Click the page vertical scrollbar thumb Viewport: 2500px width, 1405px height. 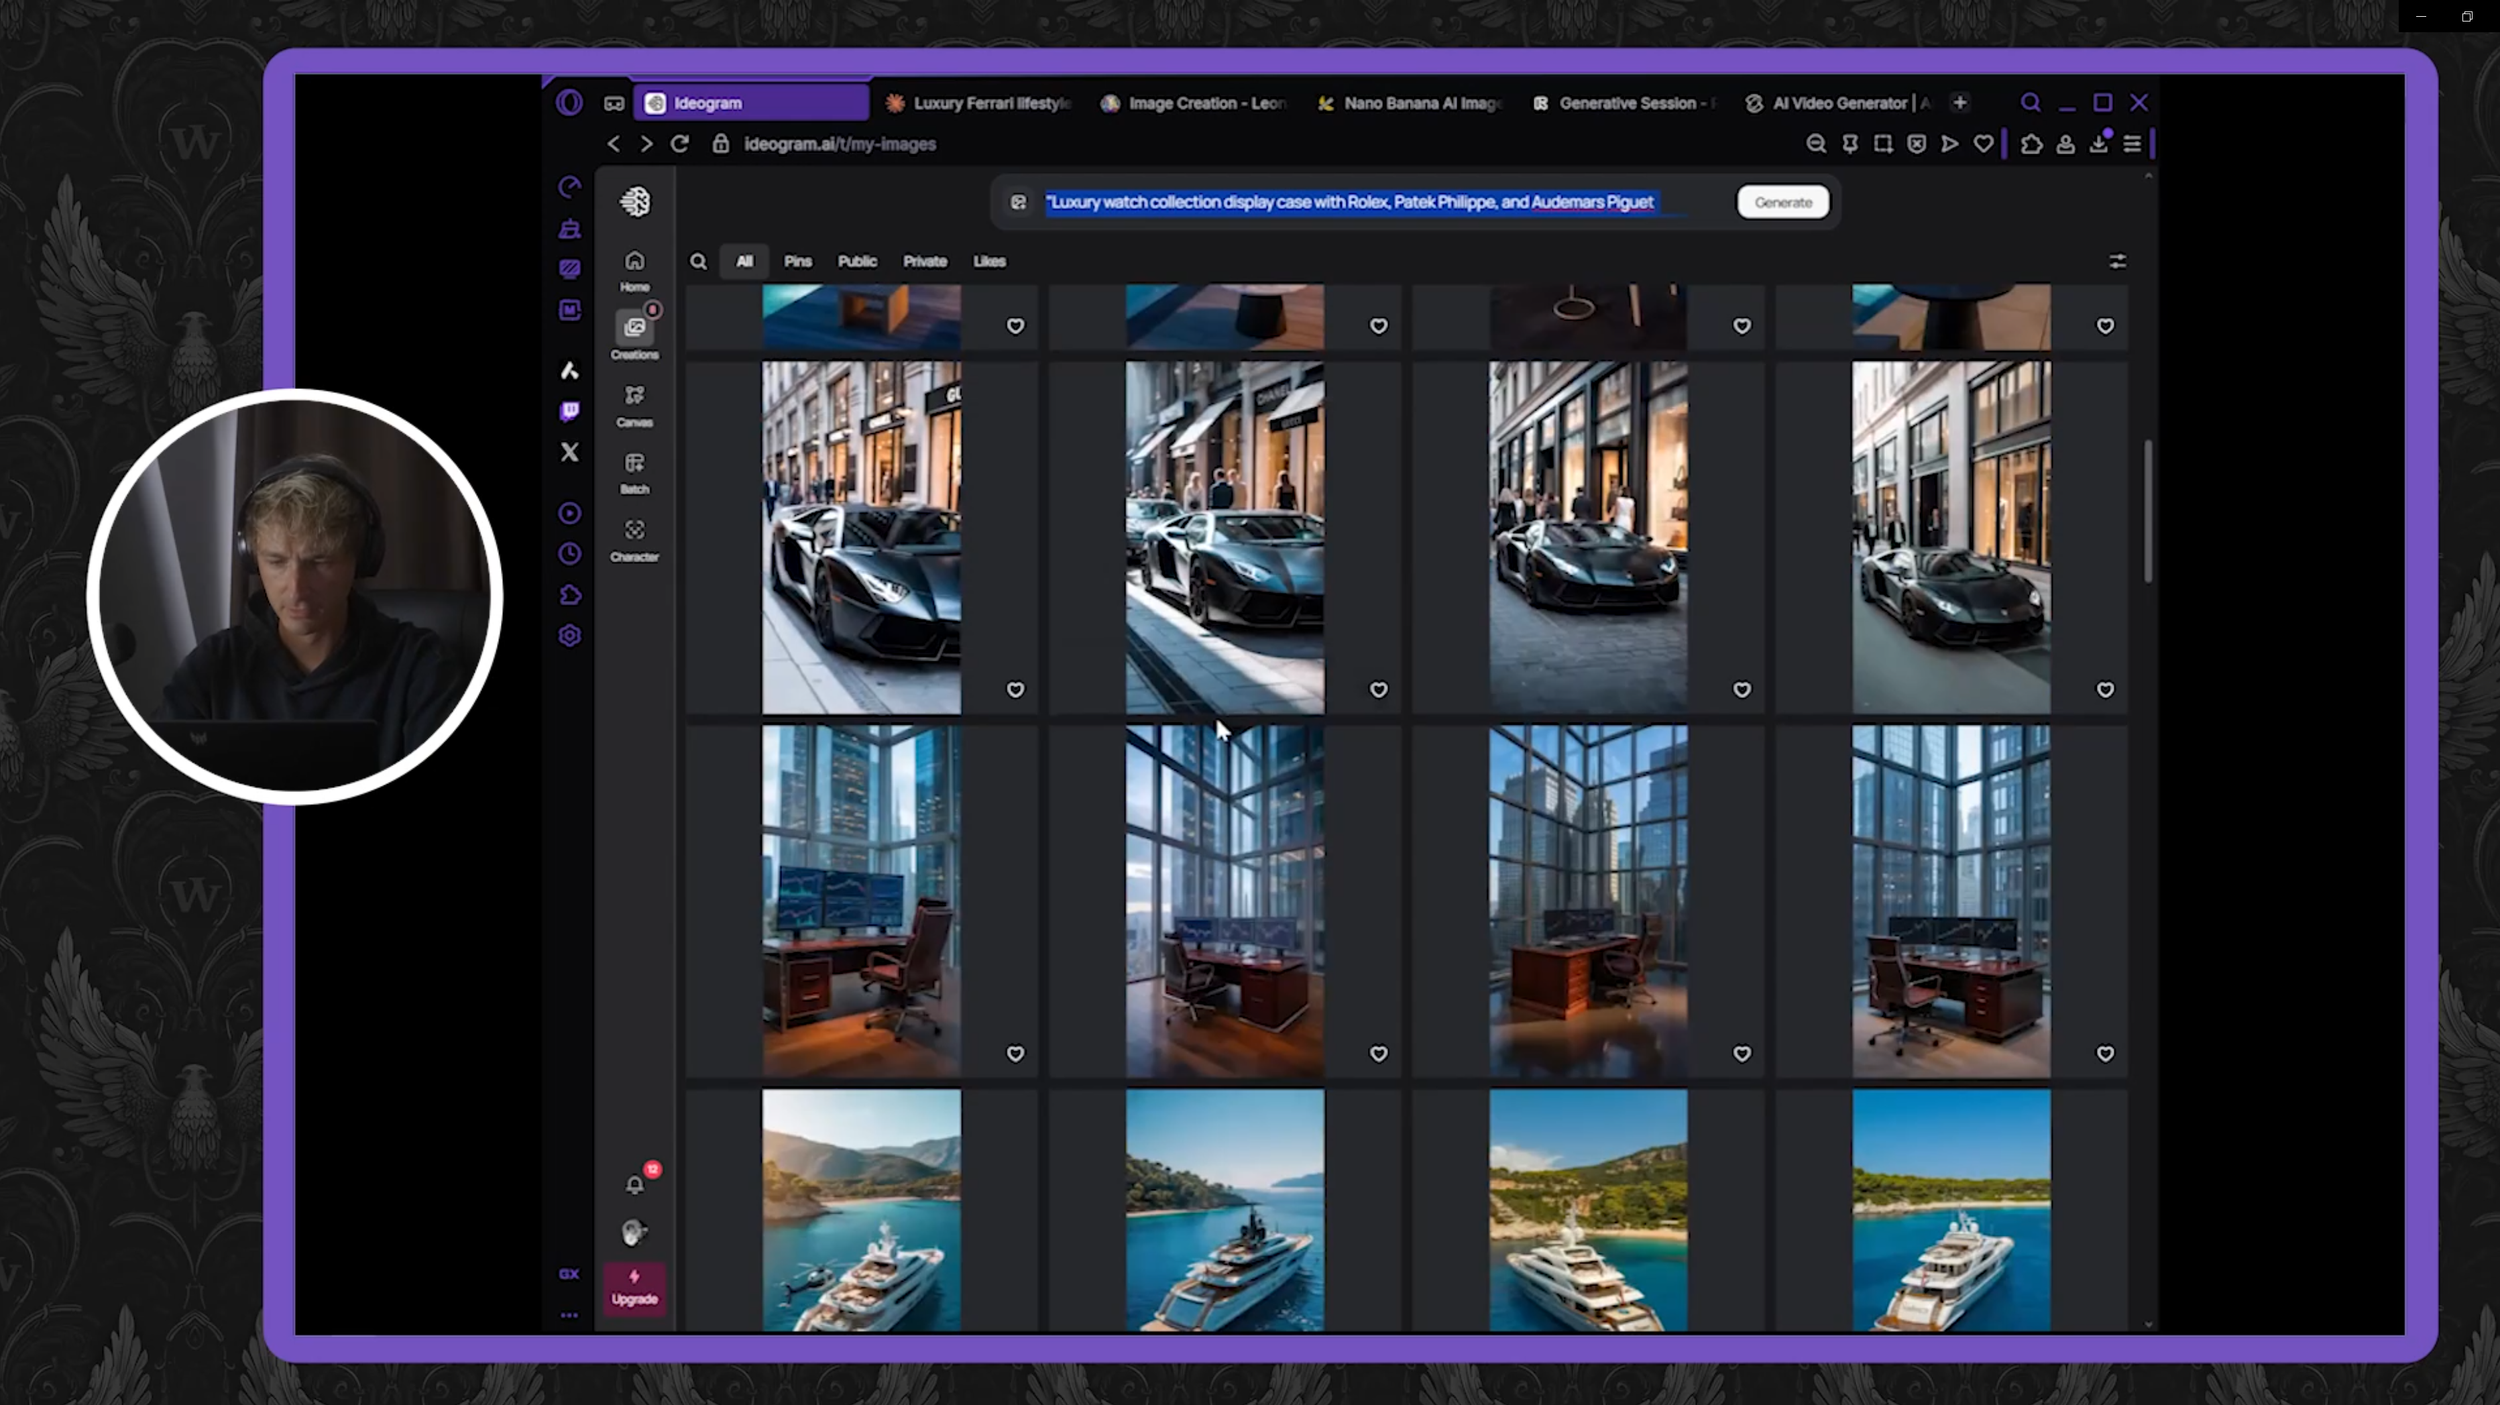[2147, 510]
